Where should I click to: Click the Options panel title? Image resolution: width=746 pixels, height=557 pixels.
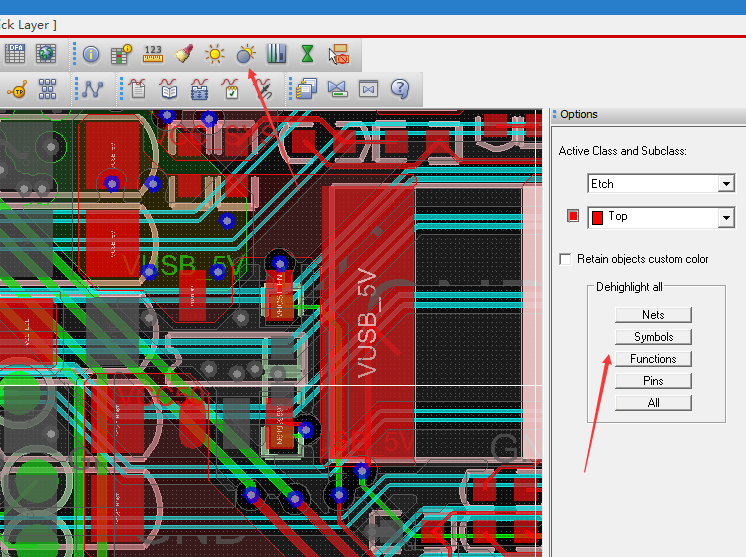(579, 114)
